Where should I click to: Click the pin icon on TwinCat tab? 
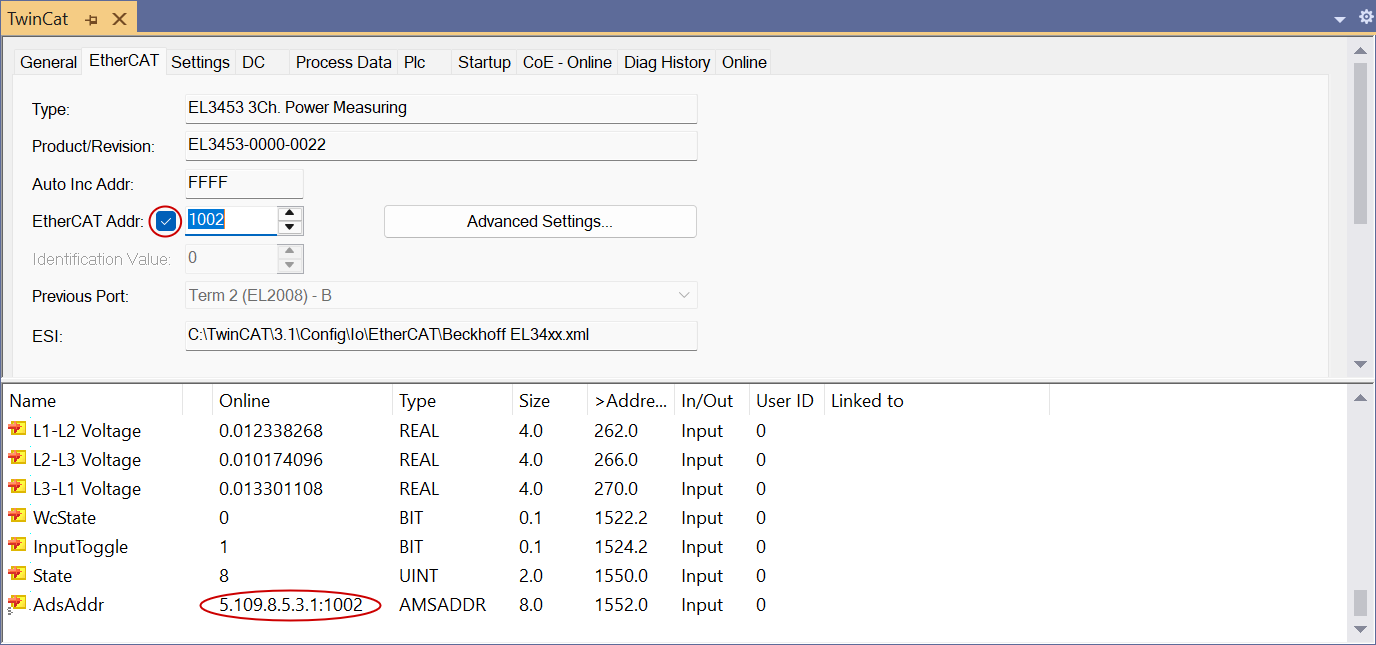[92, 19]
